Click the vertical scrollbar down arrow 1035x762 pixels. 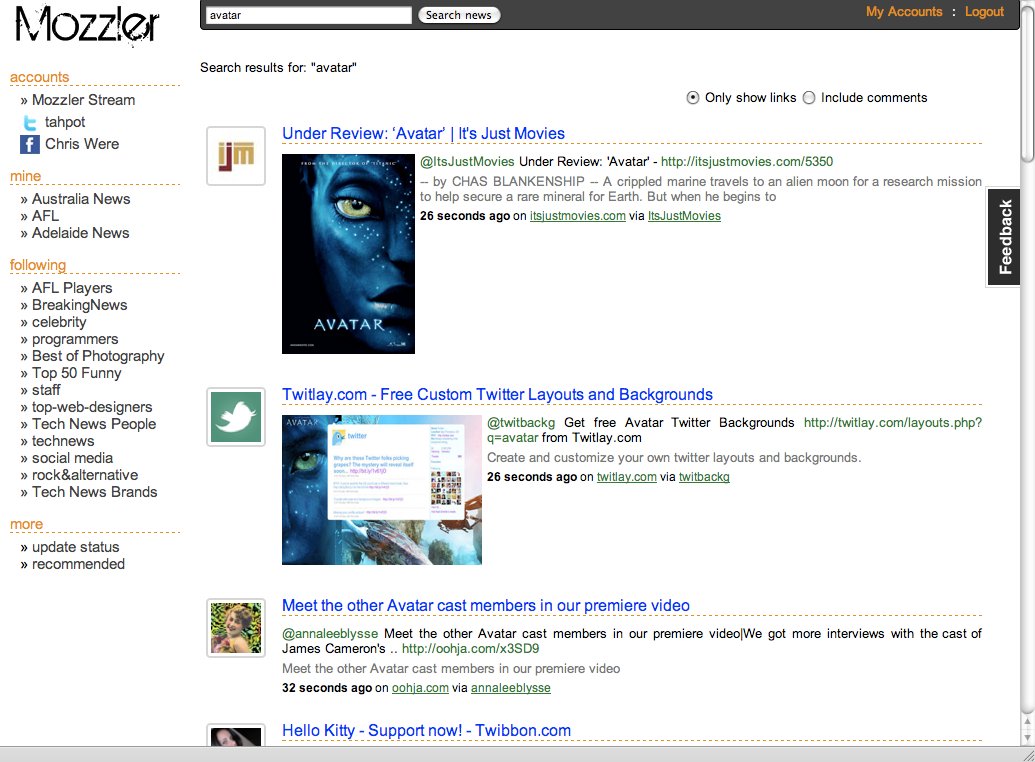(1027, 736)
